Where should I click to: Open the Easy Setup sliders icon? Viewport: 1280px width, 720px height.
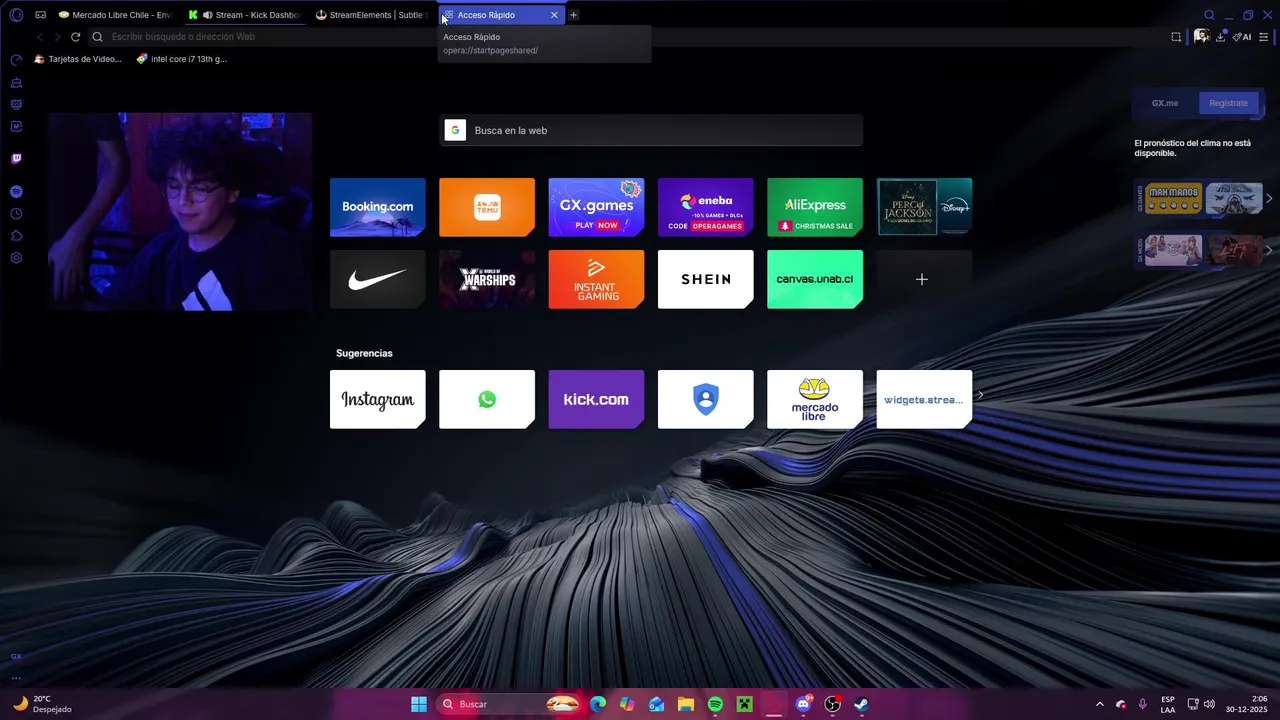click(1264, 37)
